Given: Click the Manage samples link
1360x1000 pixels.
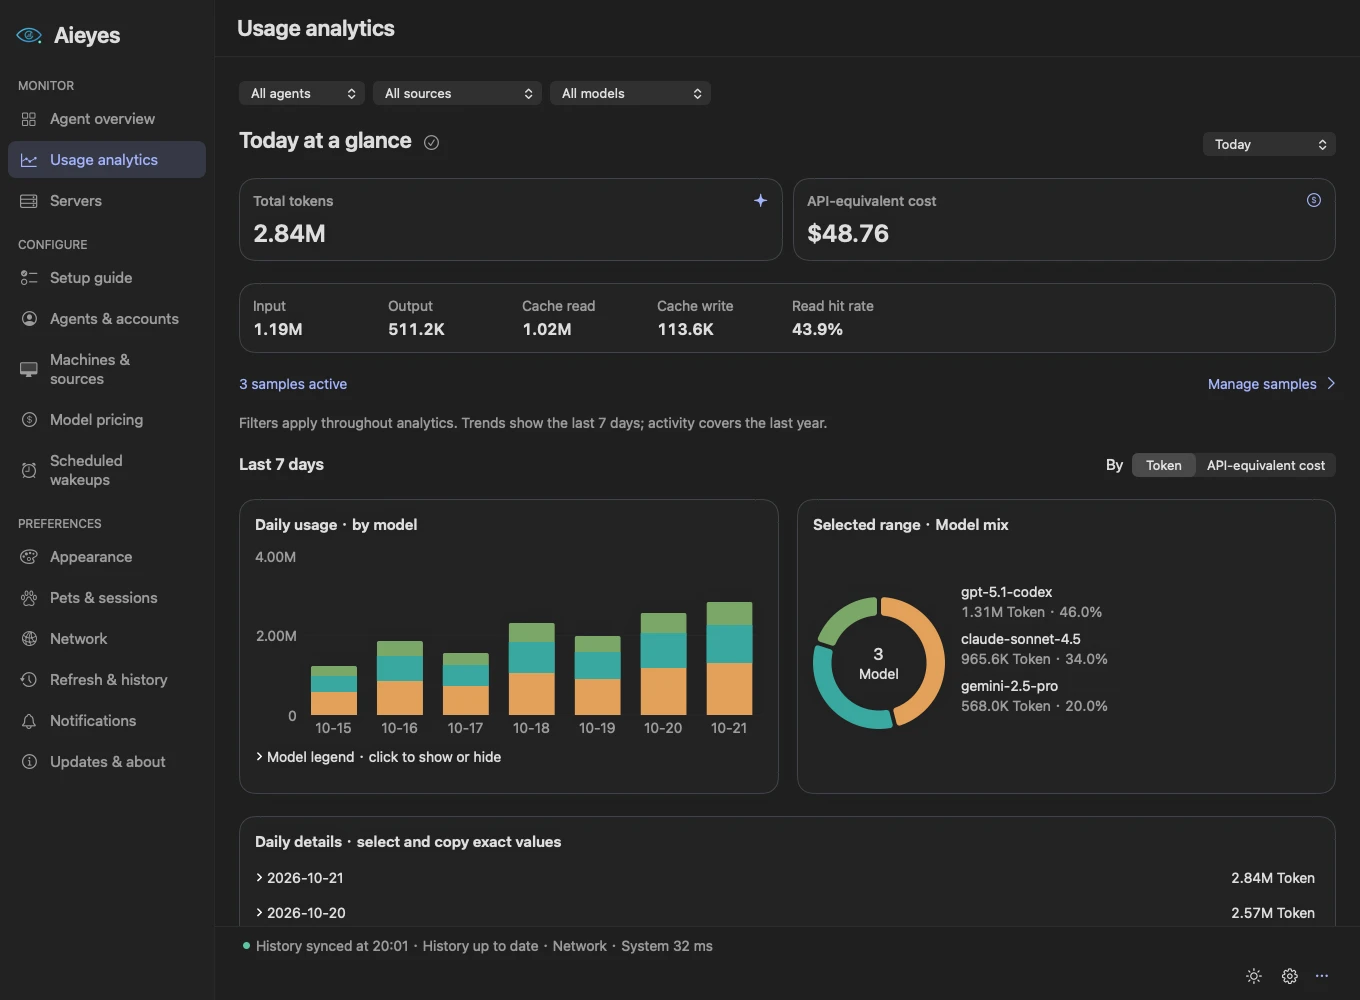Looking at the screenshot, I should coord(1271,384).
